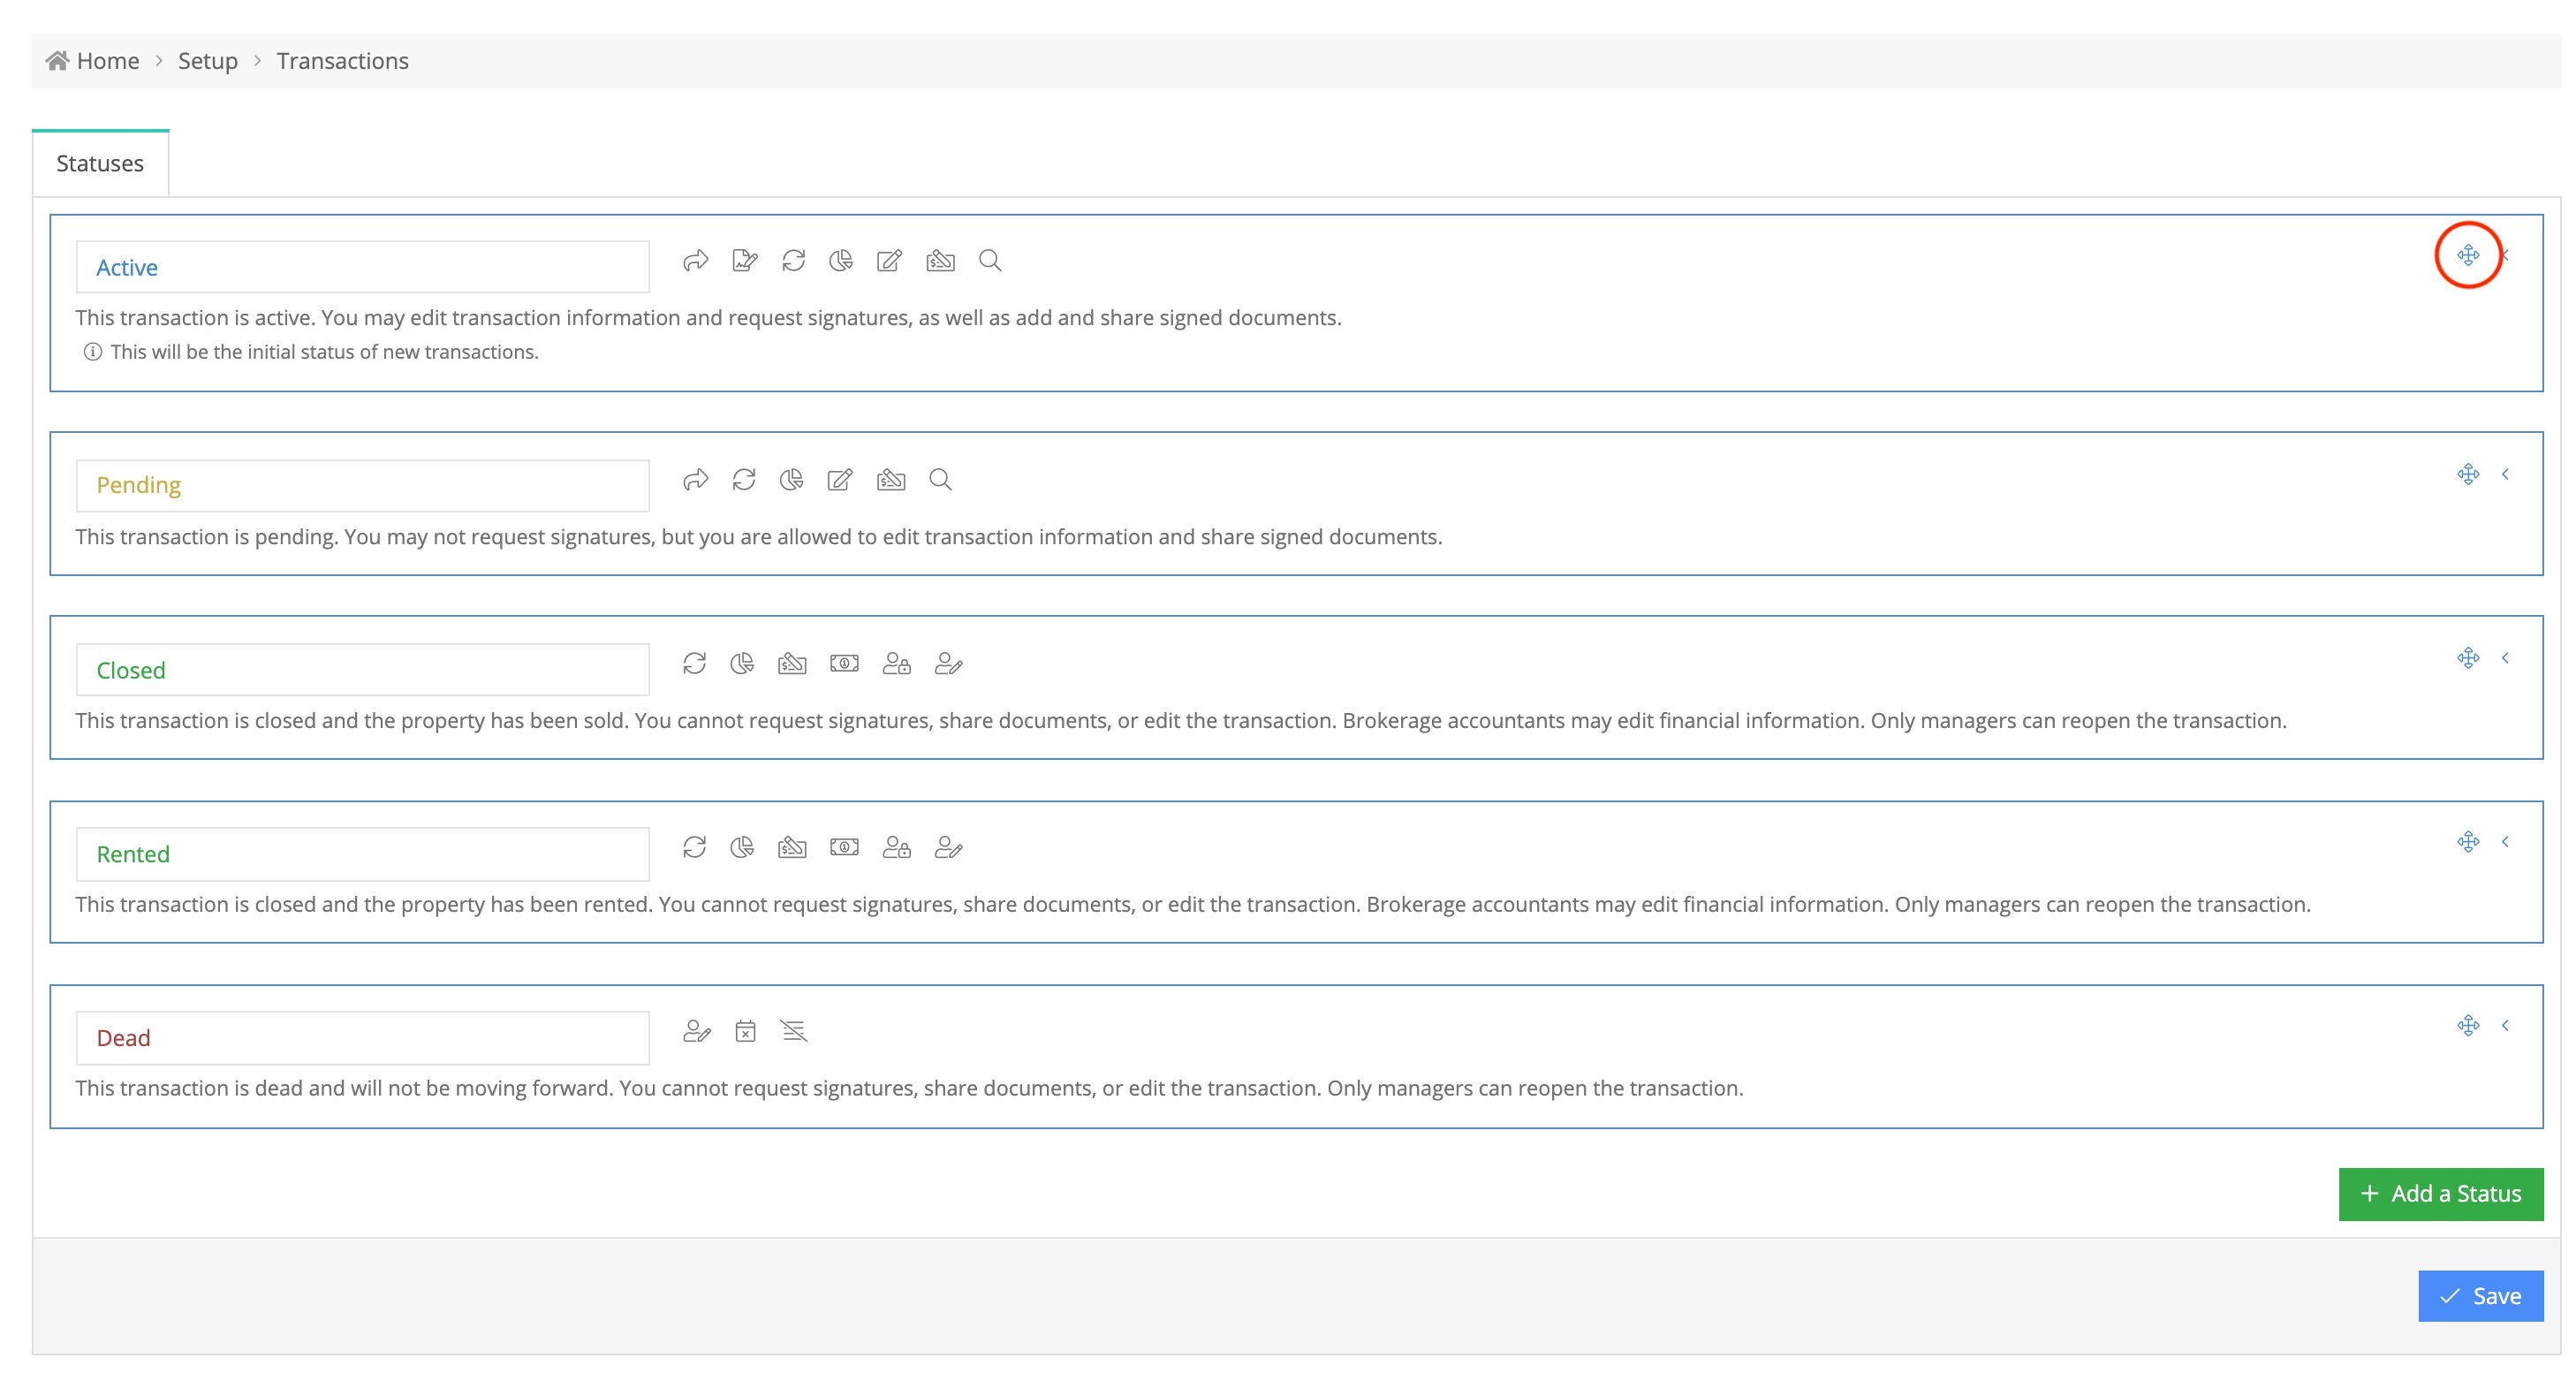Click the calendar cancel icon in Dead row
Screen dimensions: 2576x1396
[x=745, y=1031]
